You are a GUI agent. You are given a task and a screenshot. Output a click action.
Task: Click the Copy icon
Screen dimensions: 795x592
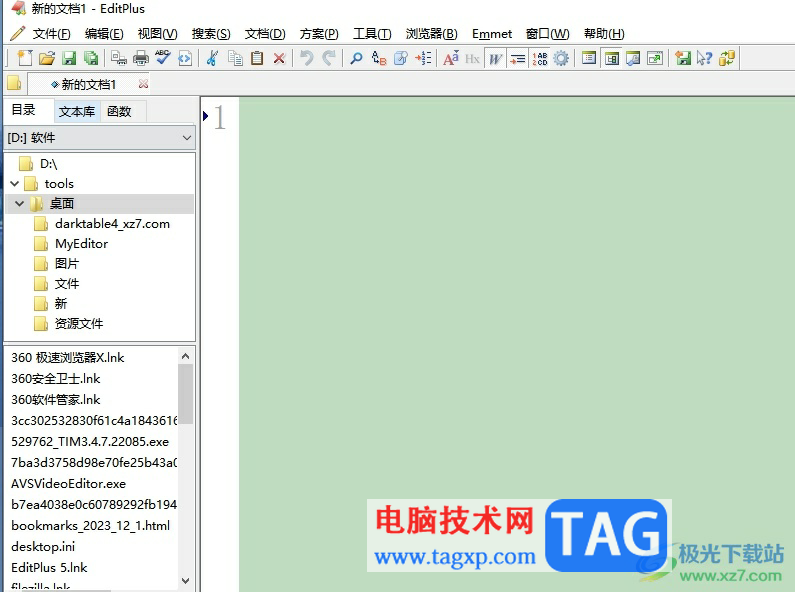235,58
